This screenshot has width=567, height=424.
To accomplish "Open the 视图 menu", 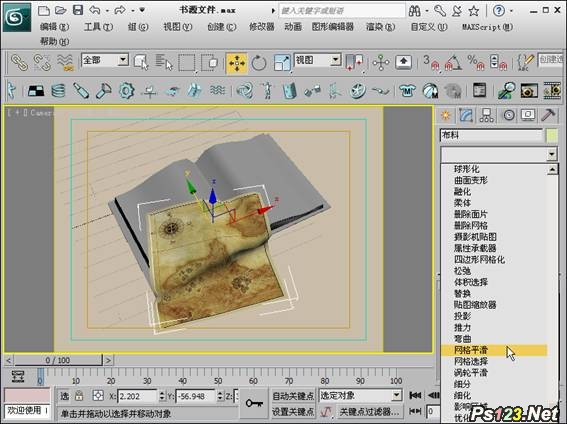I will (178, 27).
